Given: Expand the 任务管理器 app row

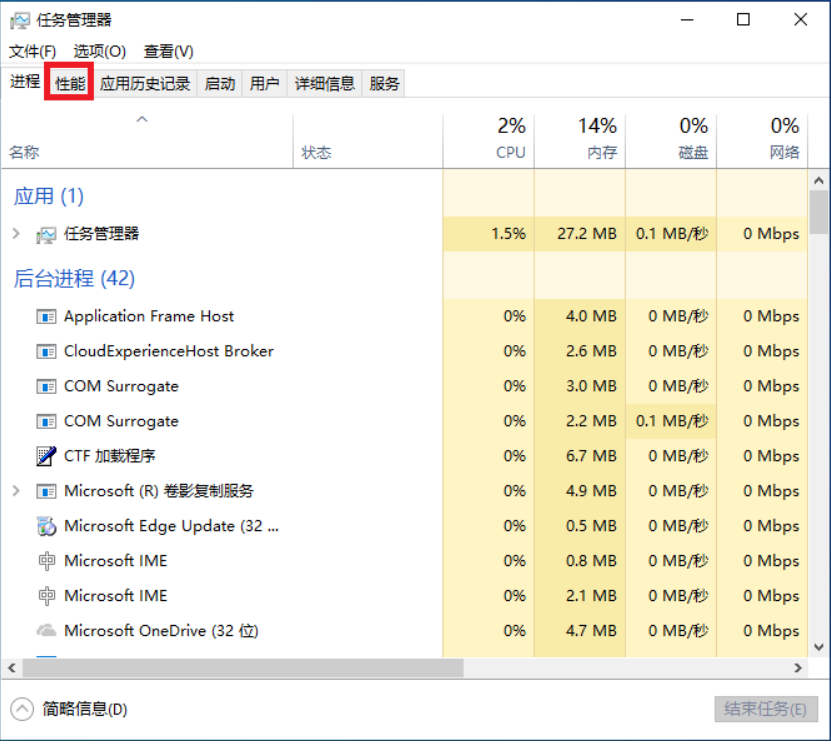Looking at the screenshot, I should click(16, 234).
